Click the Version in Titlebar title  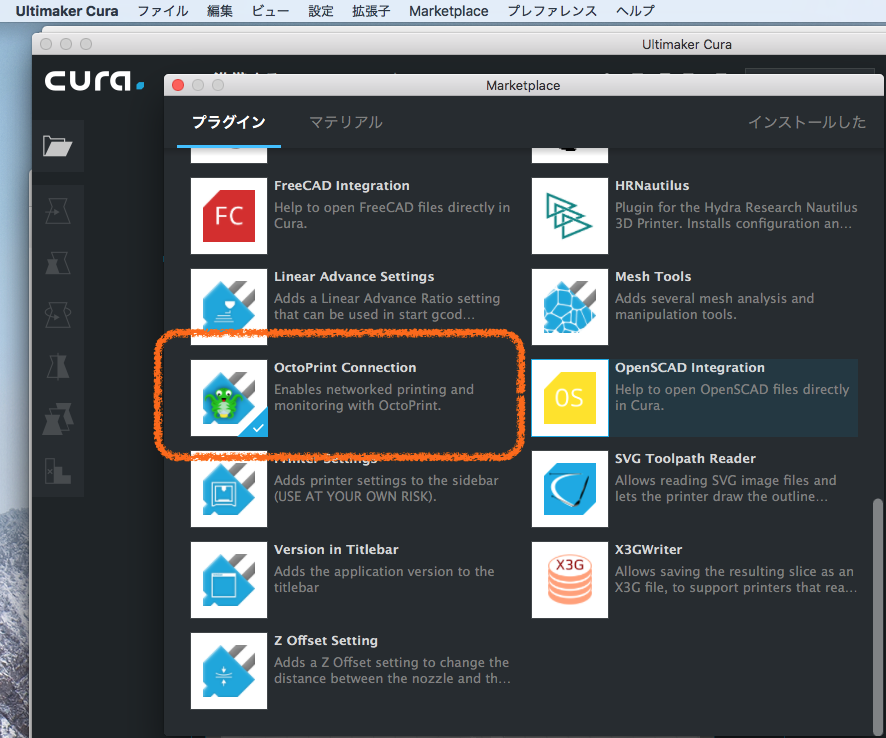[x=336, y=549]
